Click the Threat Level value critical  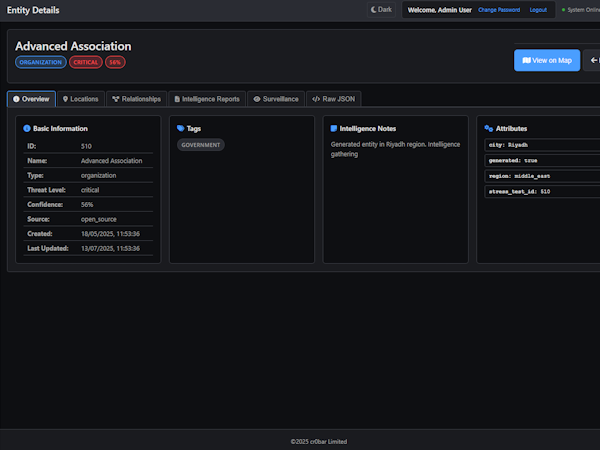coord(90,190)
